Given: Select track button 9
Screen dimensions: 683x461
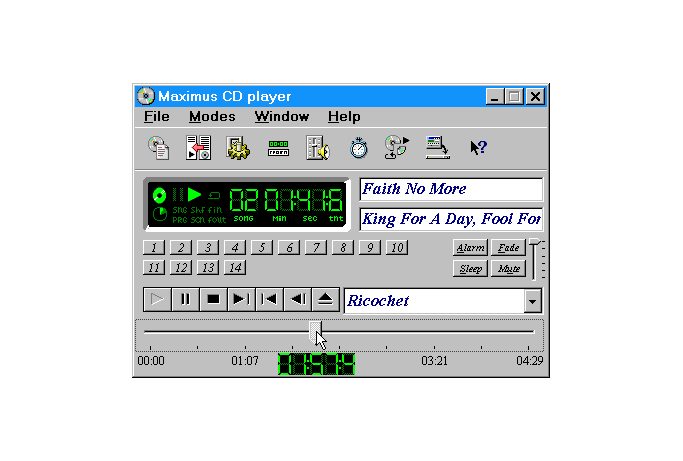Looking at the screenshot, I should click(370, 247).
